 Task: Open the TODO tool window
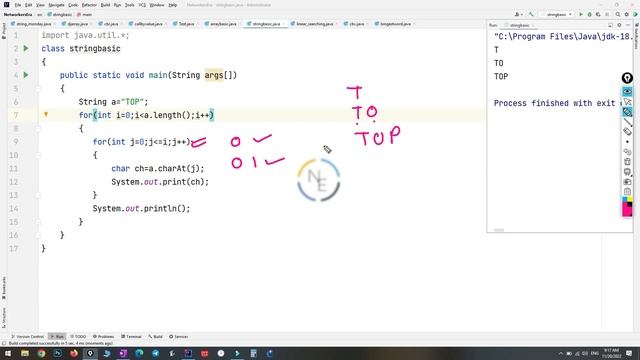(x=78, y=337)
